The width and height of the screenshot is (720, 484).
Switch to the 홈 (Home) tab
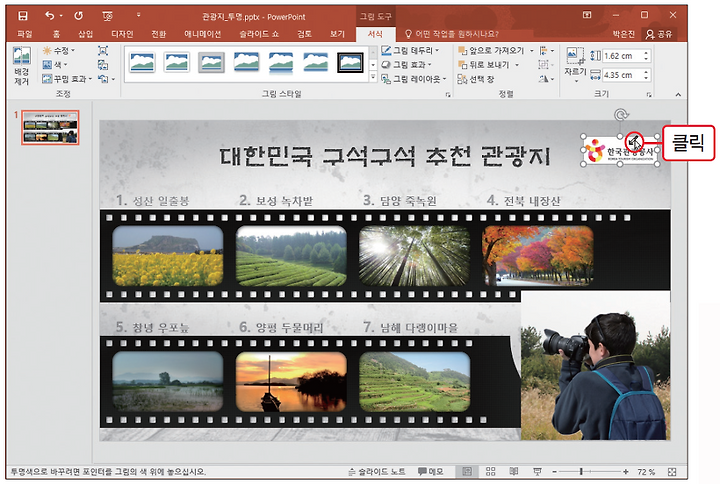coord(56,34)
